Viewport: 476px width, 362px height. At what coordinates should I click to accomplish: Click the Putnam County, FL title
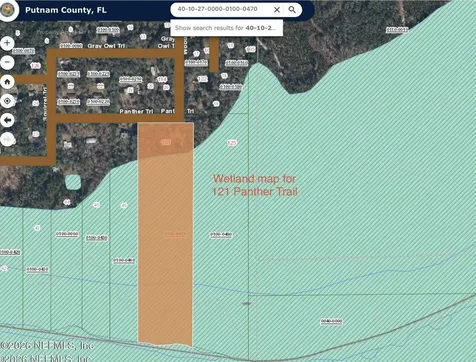66,10
